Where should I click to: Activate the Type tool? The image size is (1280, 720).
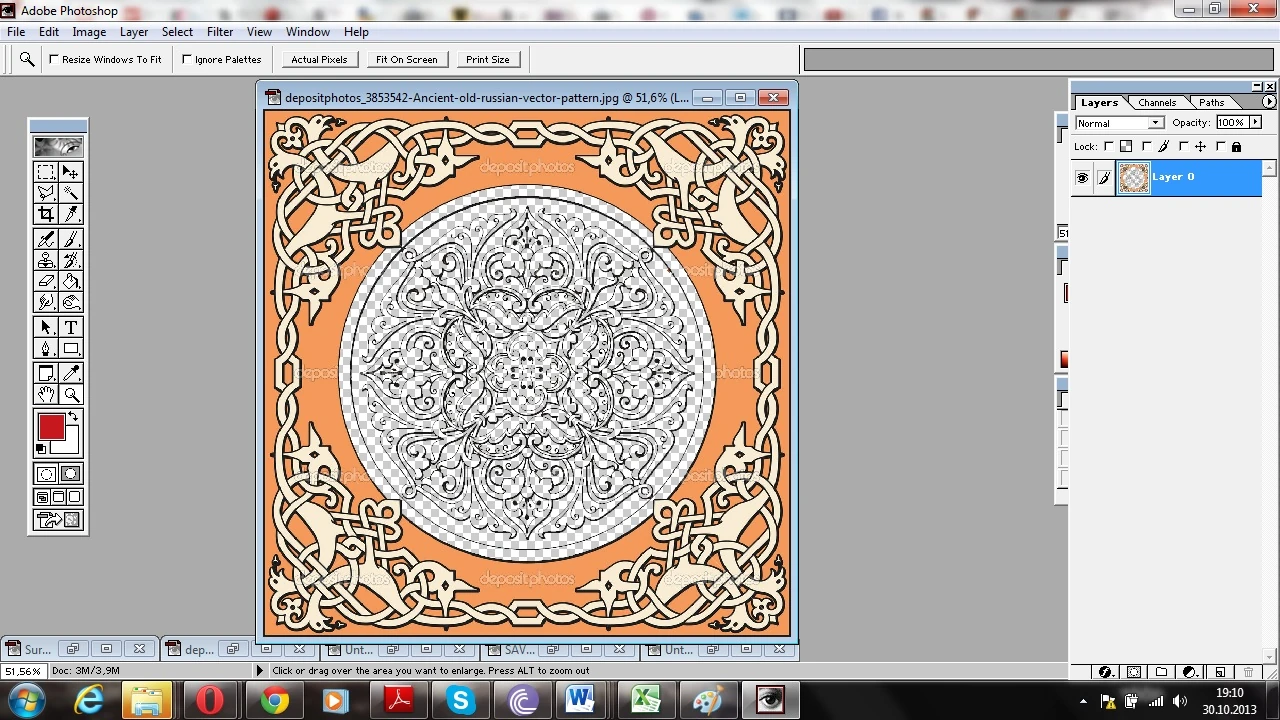(x=71, y=327)
